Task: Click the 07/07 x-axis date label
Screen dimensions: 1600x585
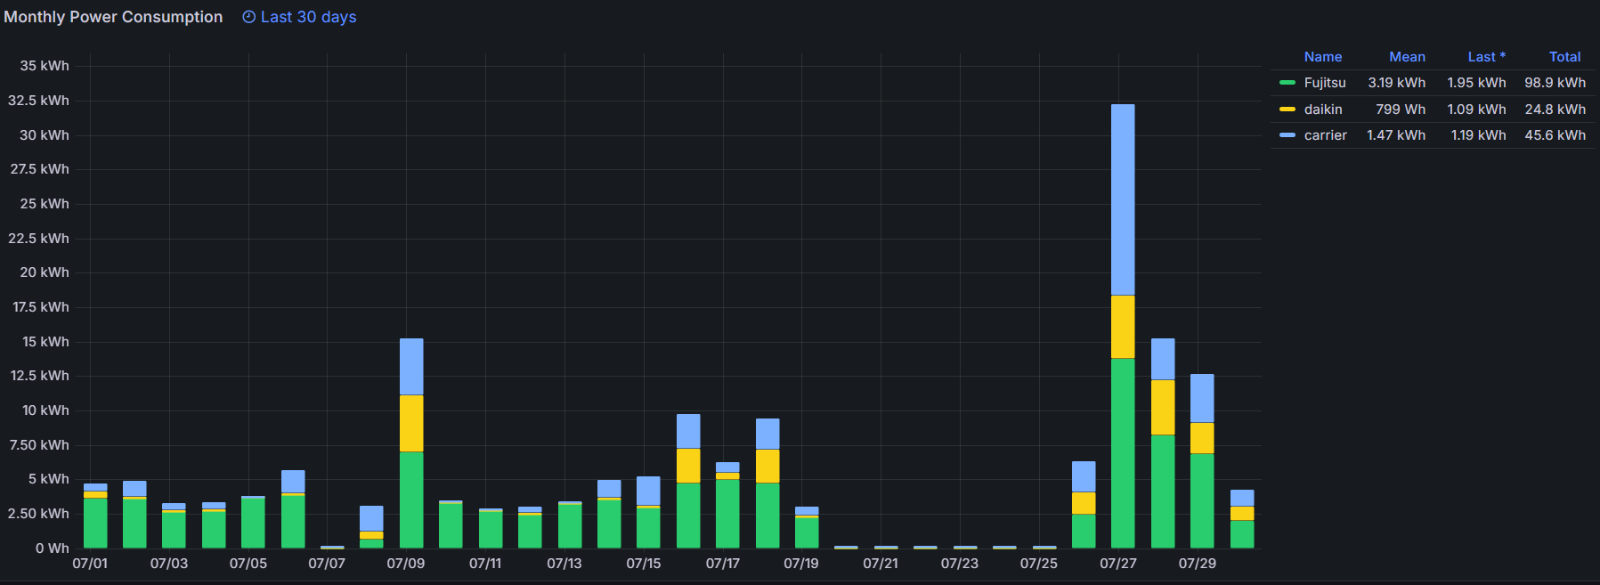Action: tap(327, 564)
